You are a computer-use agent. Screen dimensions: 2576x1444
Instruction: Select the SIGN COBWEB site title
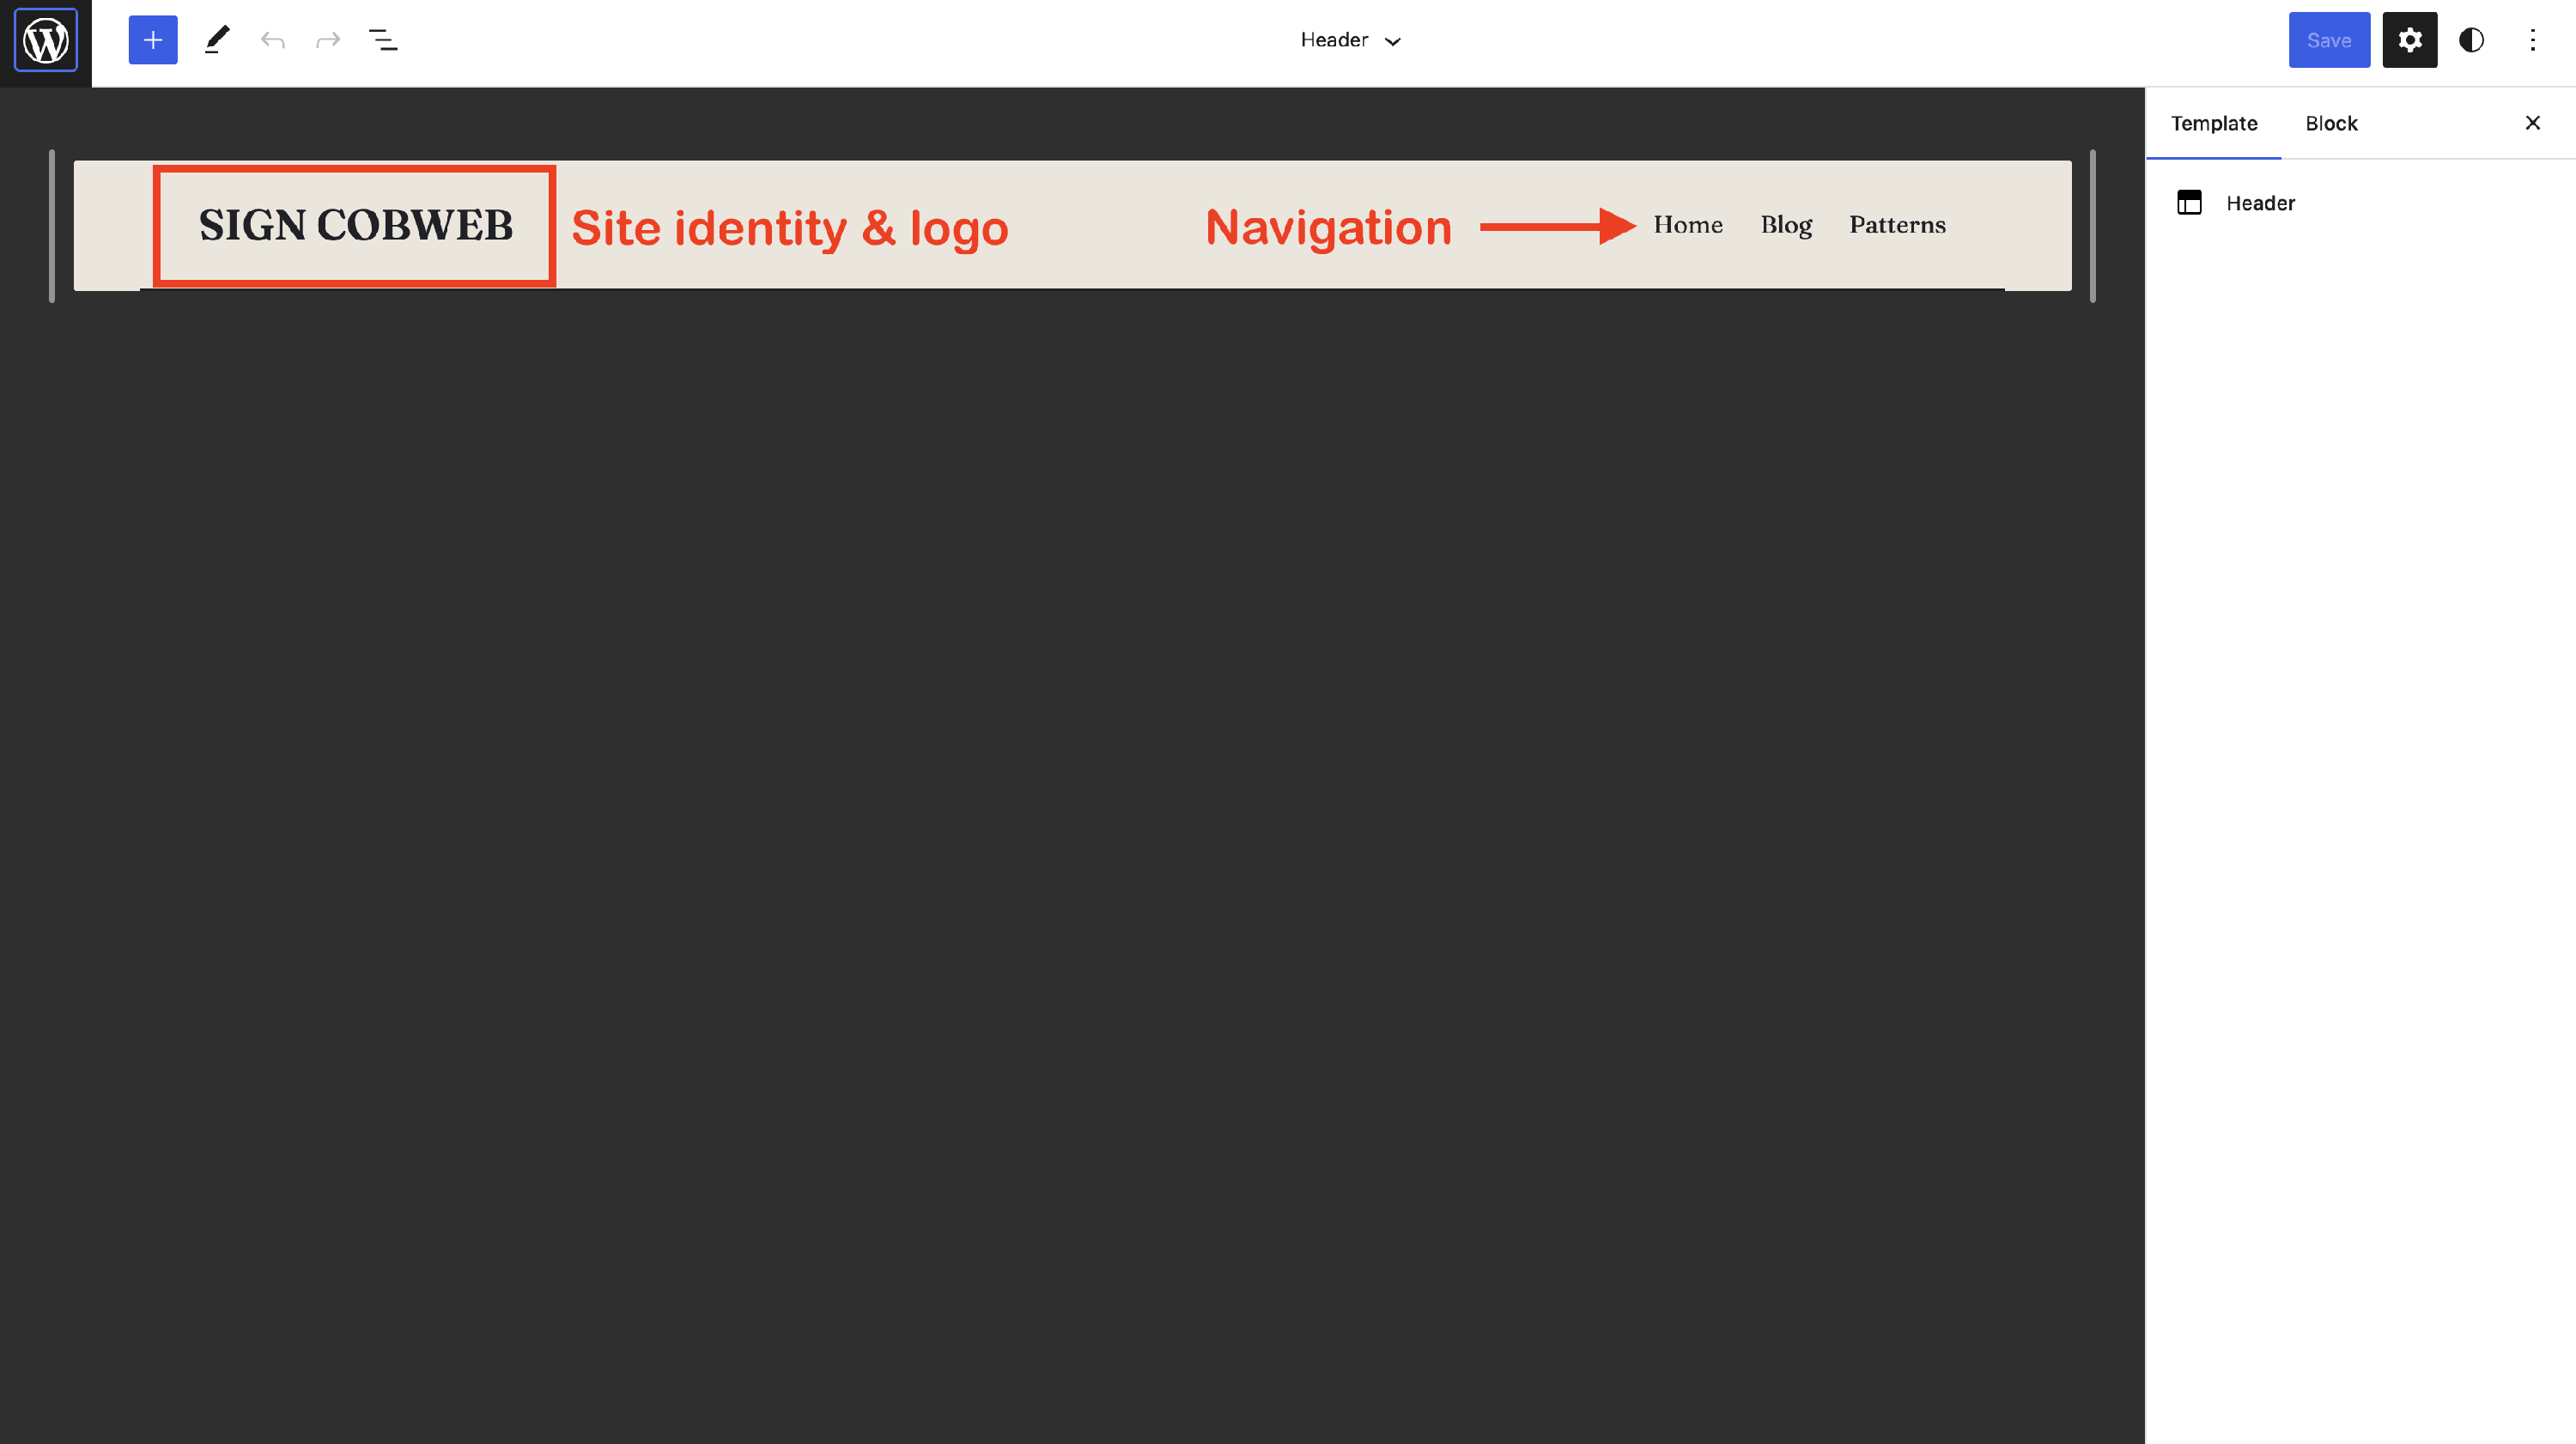tap(355, 225)
